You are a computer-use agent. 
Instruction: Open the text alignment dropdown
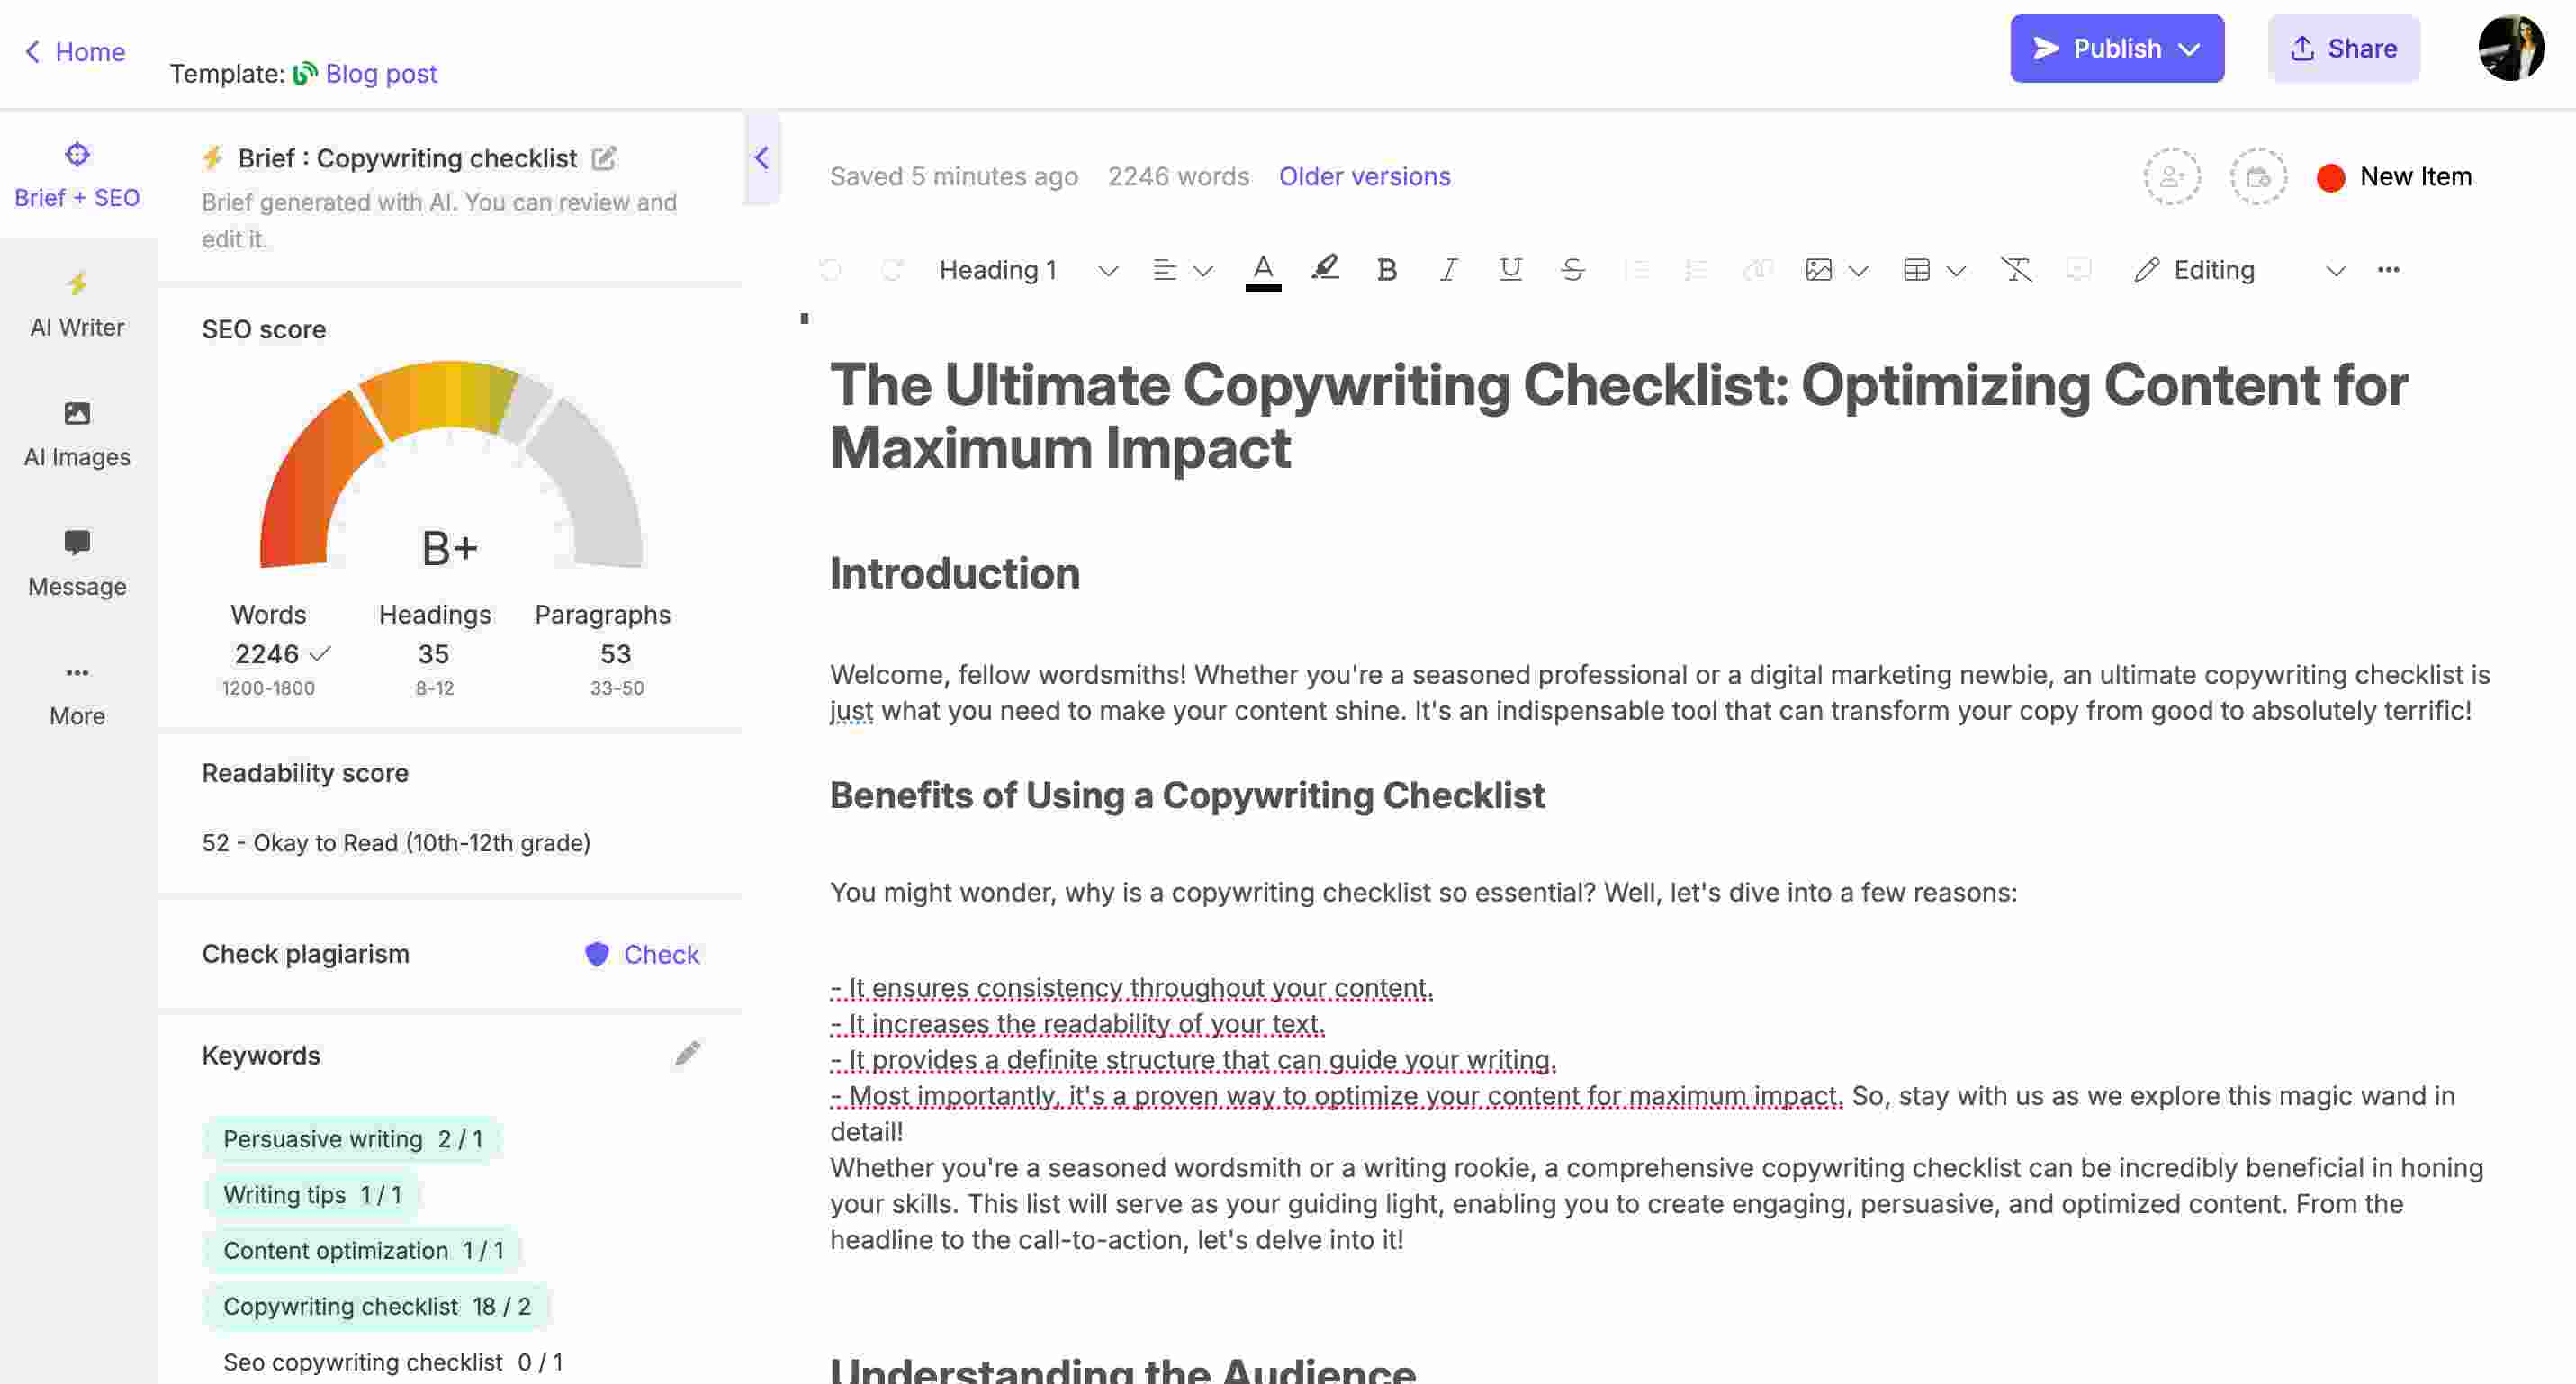coord(1182,270)
